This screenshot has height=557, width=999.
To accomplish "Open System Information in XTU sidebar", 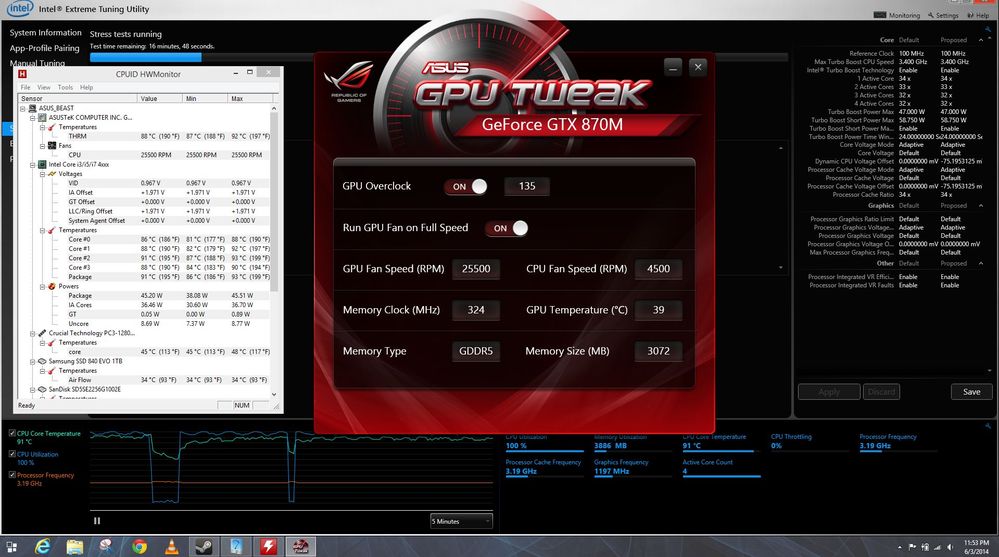I will coord(45,32).
